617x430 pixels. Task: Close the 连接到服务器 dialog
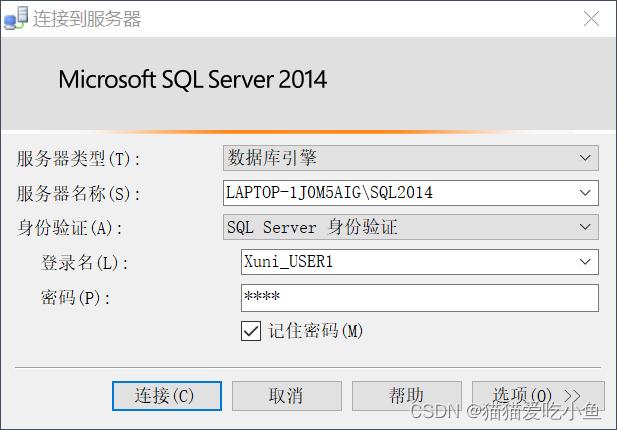pos(591,18)
